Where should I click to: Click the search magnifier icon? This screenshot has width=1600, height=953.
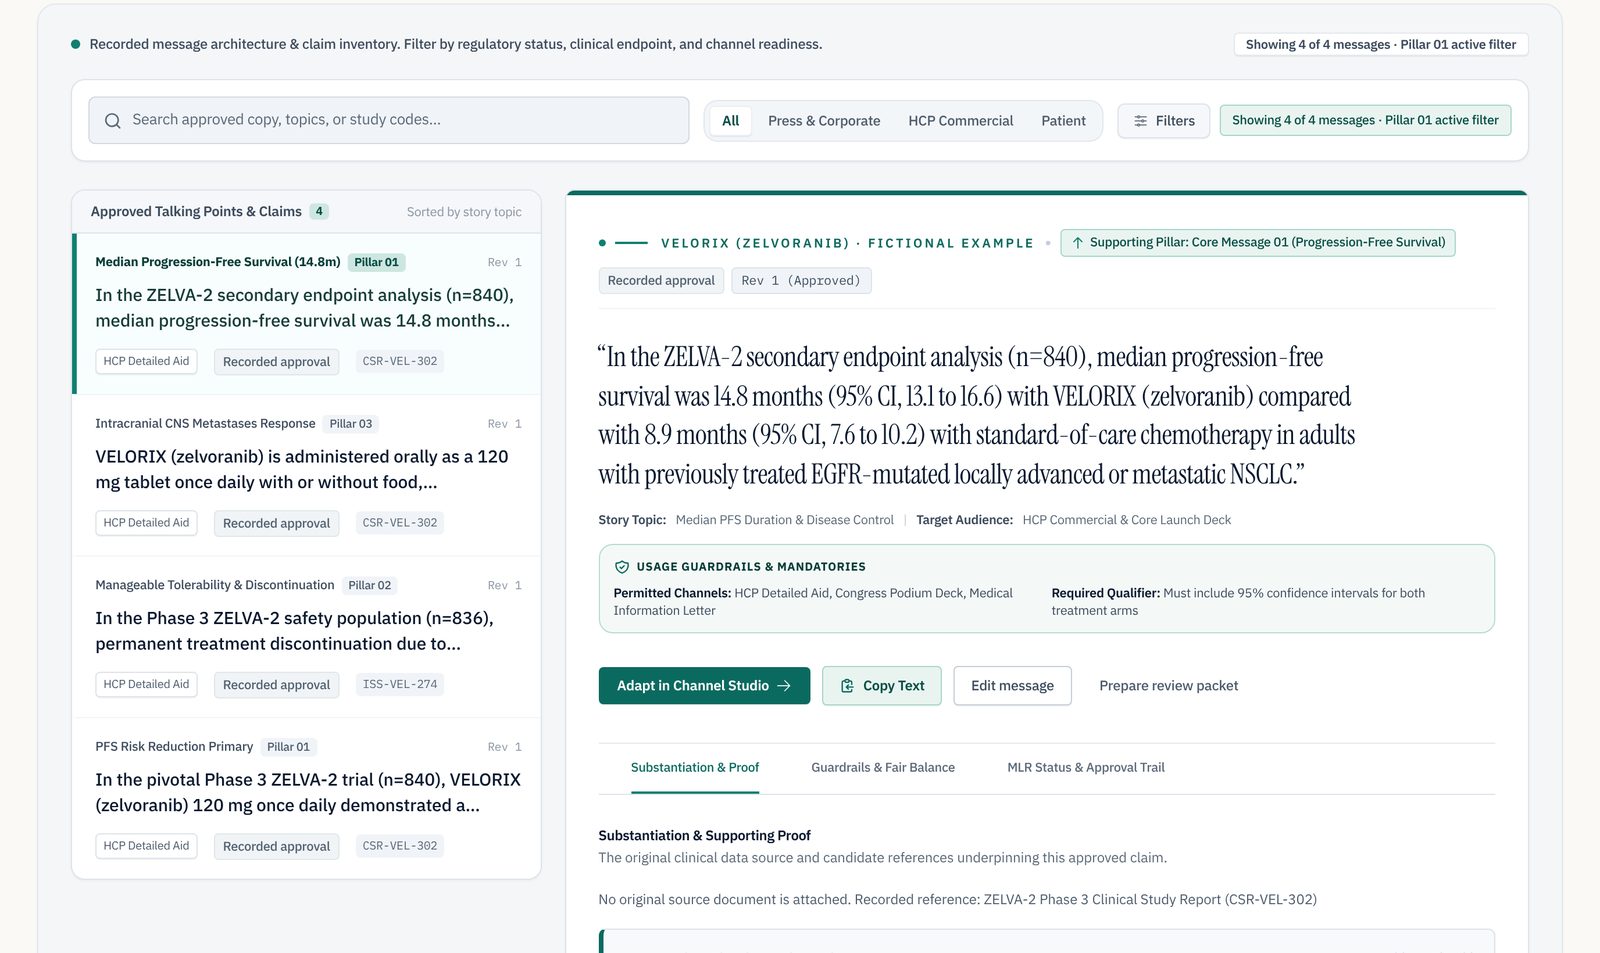(x=113, y=121)
